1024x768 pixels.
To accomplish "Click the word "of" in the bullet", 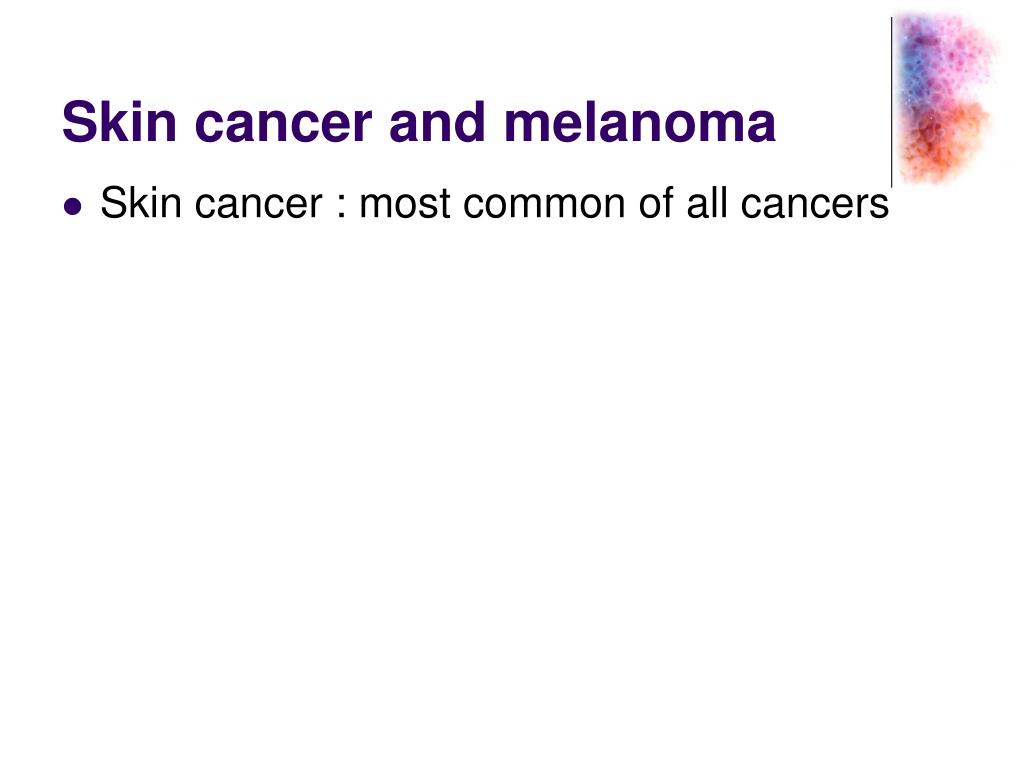I will [656, 202].
